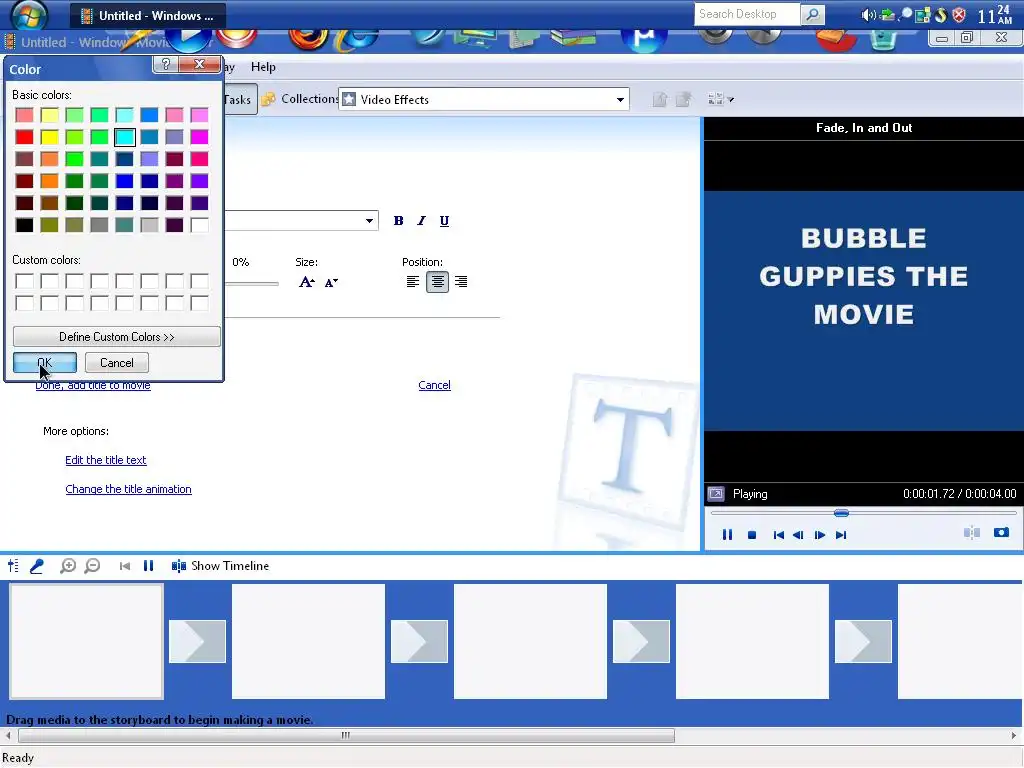Toggle italic text formatting
This screenshot has width=1024, height=768.
click(x=421, y=221)
